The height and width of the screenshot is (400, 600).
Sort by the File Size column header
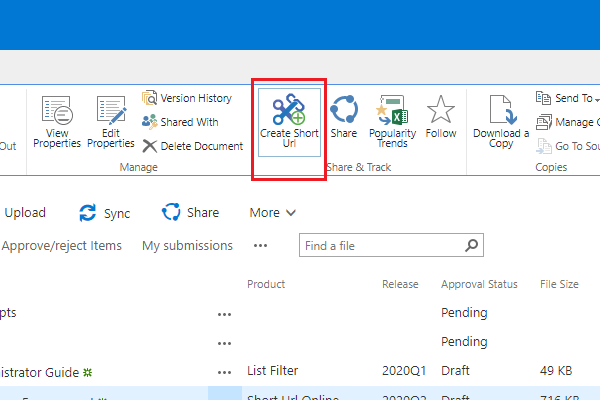(x=559, y=284)
